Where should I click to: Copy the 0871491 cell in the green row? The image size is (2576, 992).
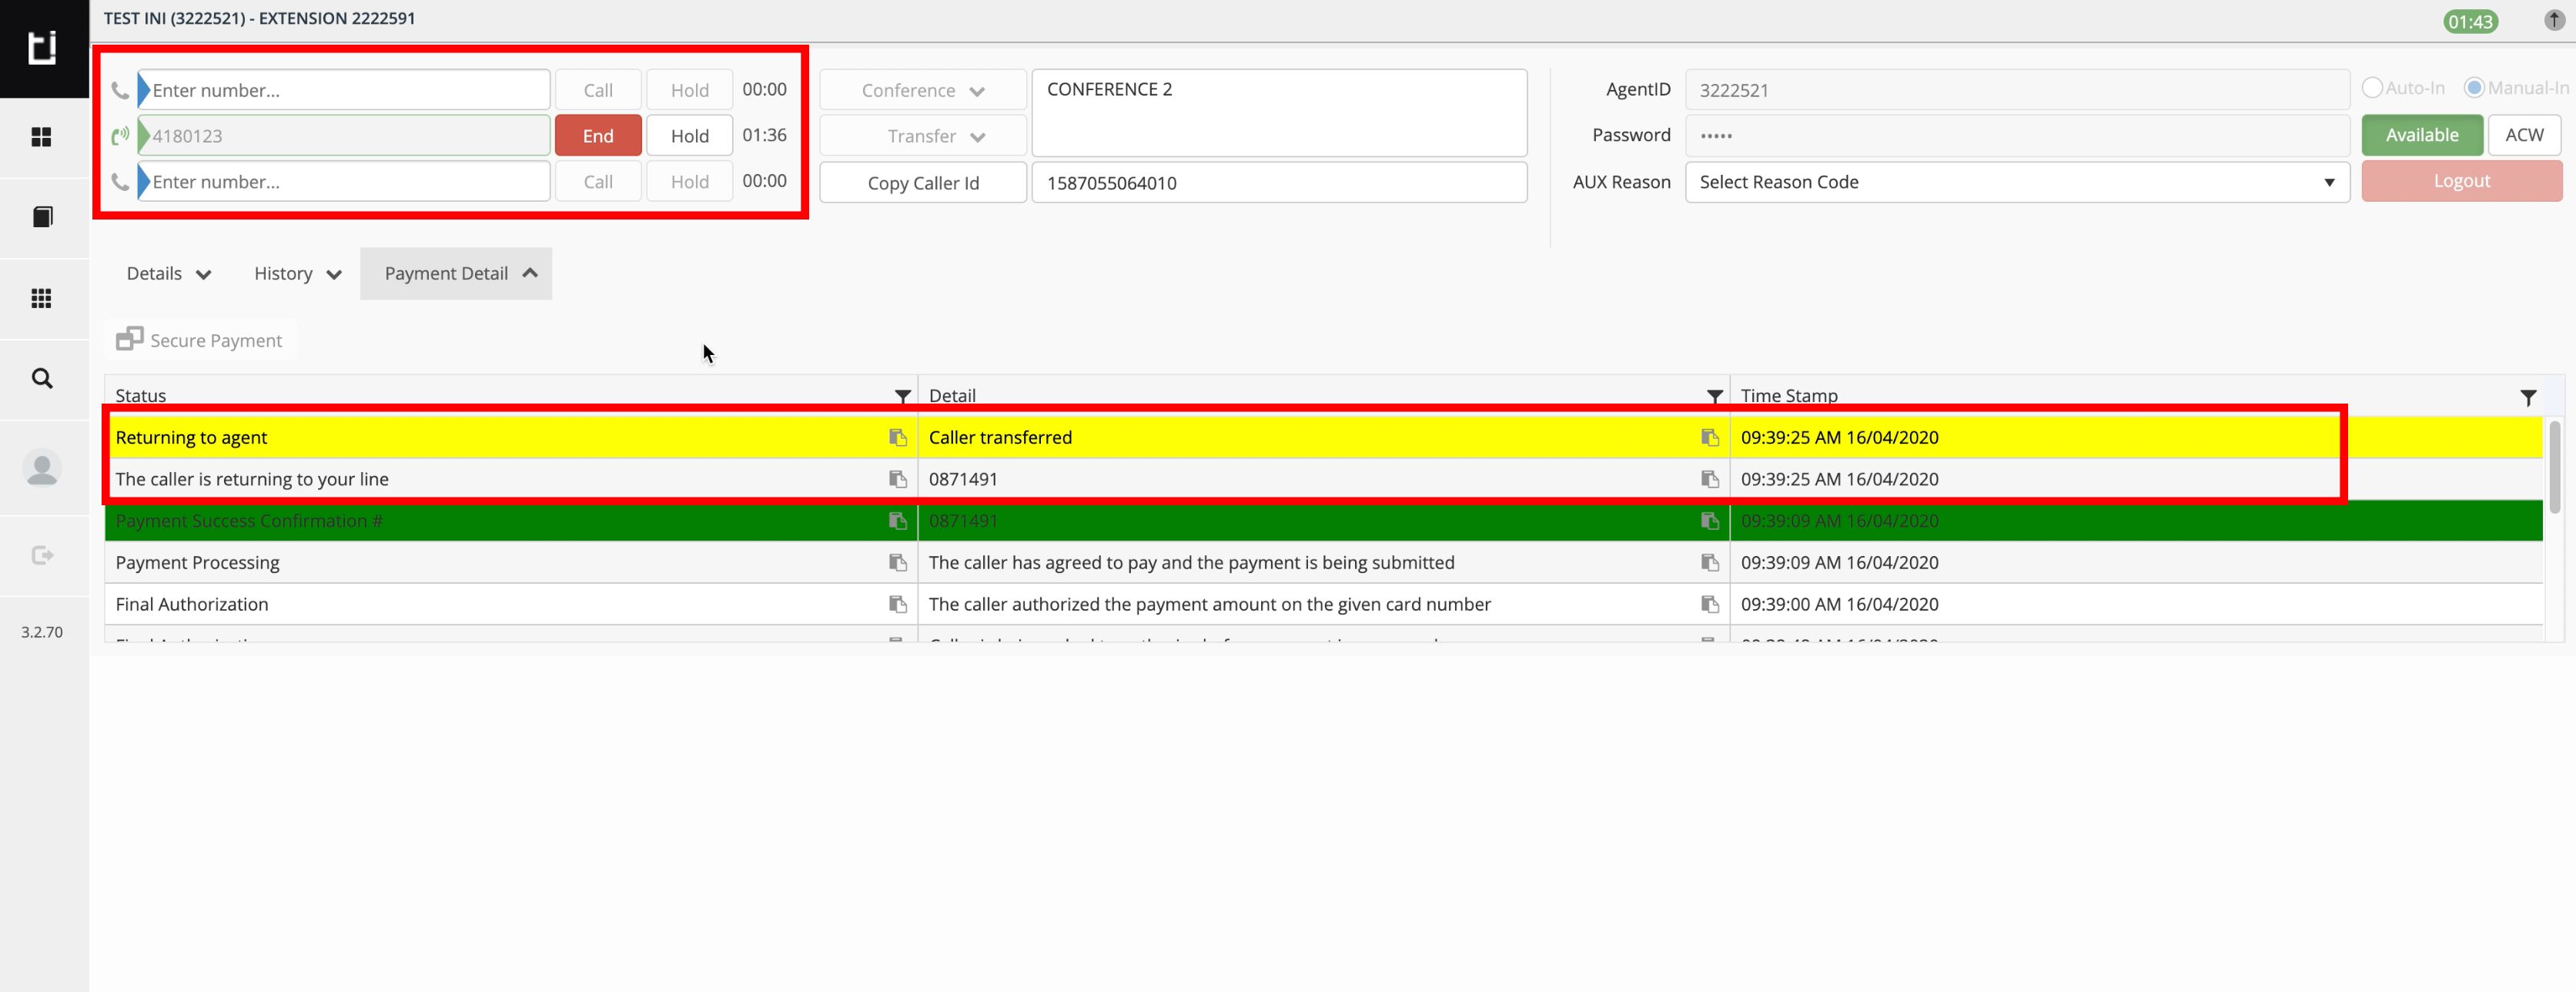click(x=1710, y=521)
